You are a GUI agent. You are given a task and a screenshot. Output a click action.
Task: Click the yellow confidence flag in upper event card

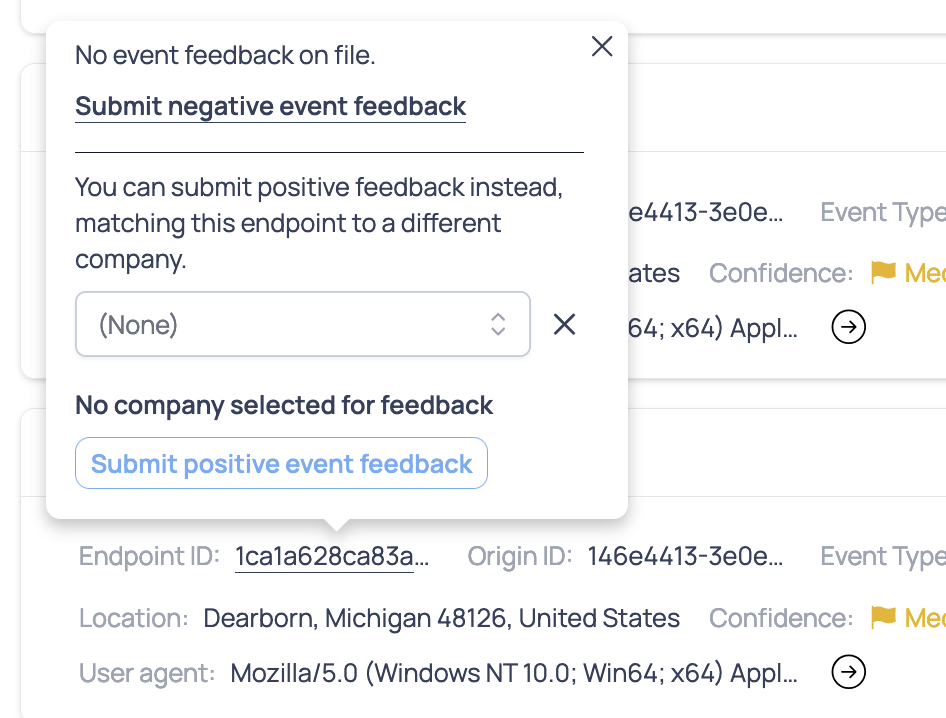[x=883, y=272]
